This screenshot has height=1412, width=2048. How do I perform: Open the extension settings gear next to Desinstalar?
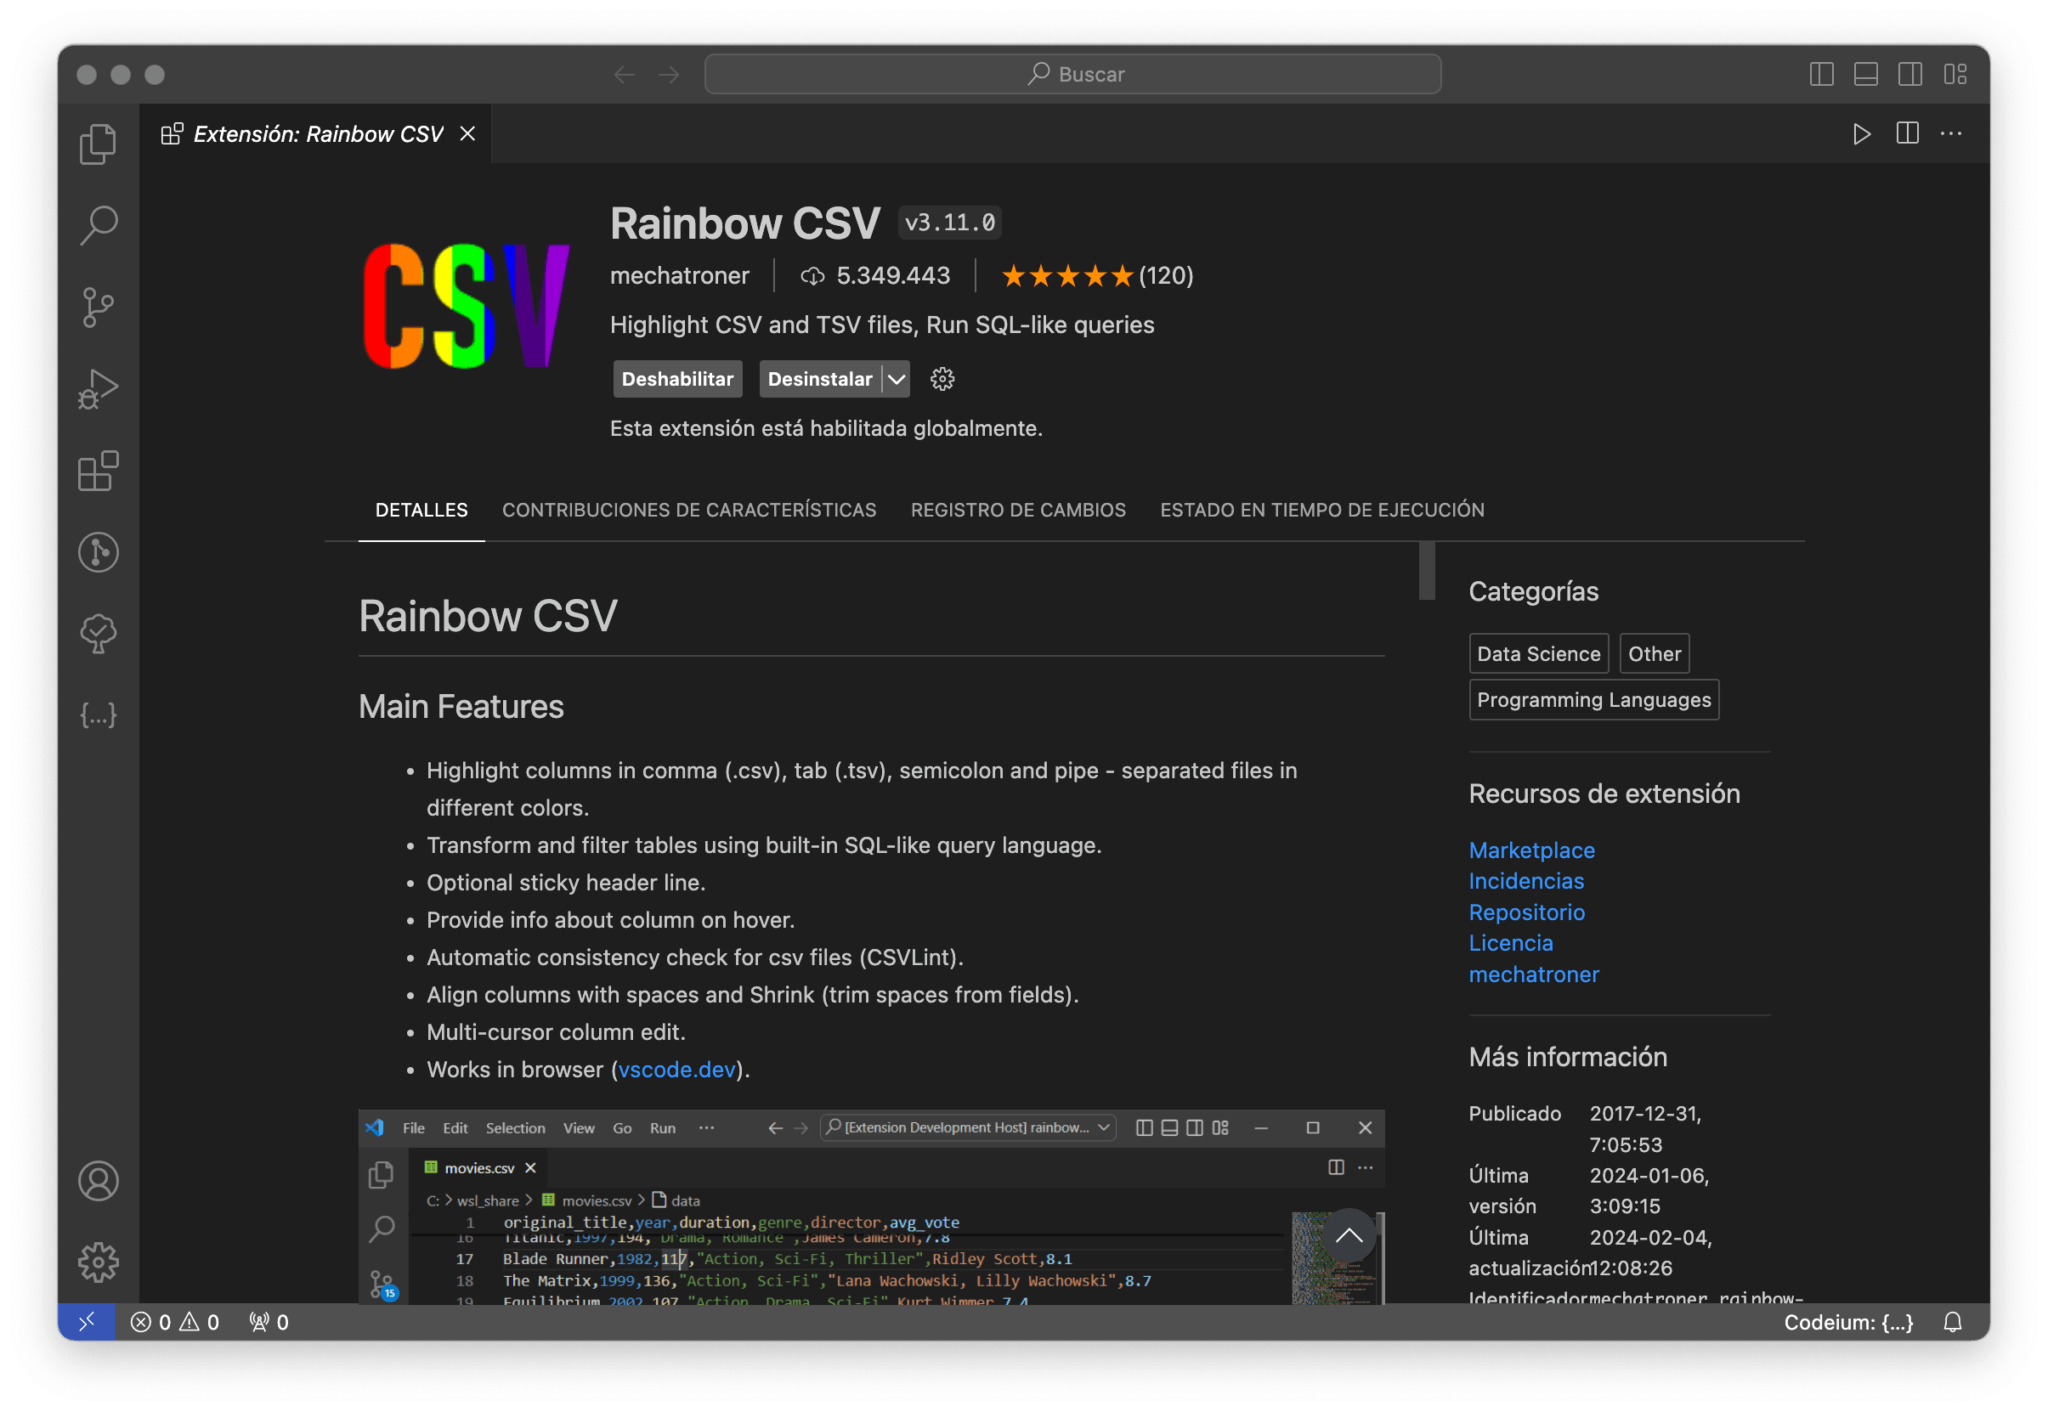point(941,378)
